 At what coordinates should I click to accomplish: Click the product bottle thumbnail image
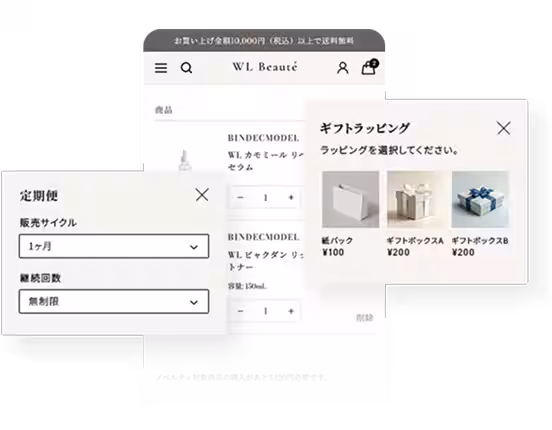pos(184,161)
